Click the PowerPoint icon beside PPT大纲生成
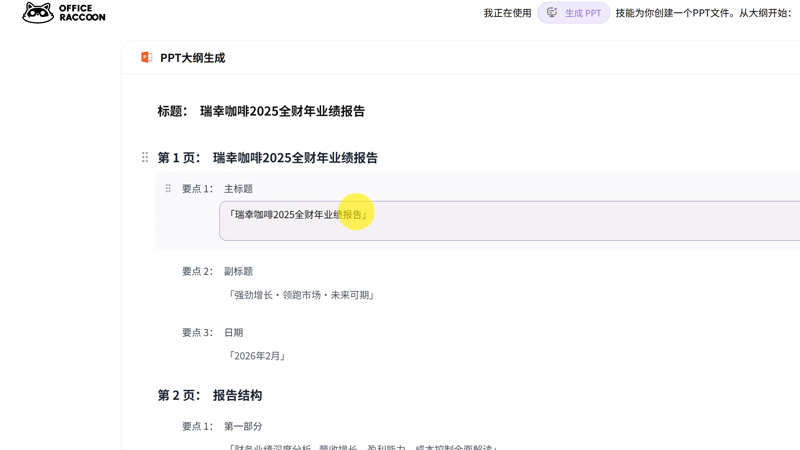This screenshot has width=800, height=450. 146,58
